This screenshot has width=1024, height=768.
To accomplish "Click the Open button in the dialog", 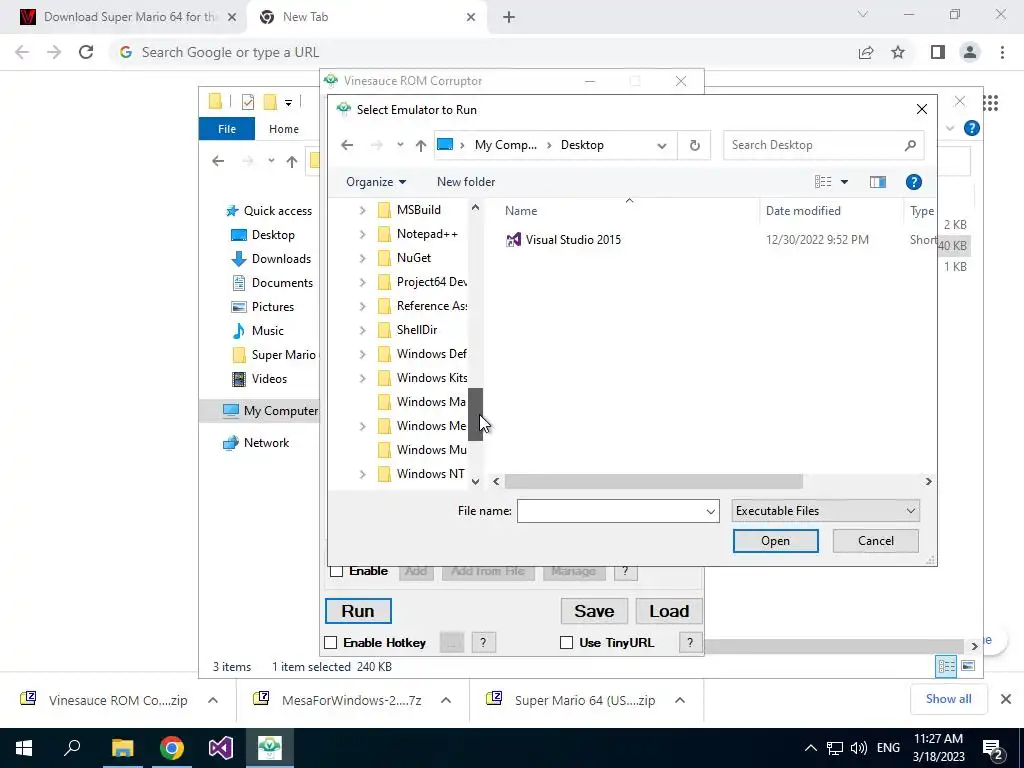I will (775, 541).
